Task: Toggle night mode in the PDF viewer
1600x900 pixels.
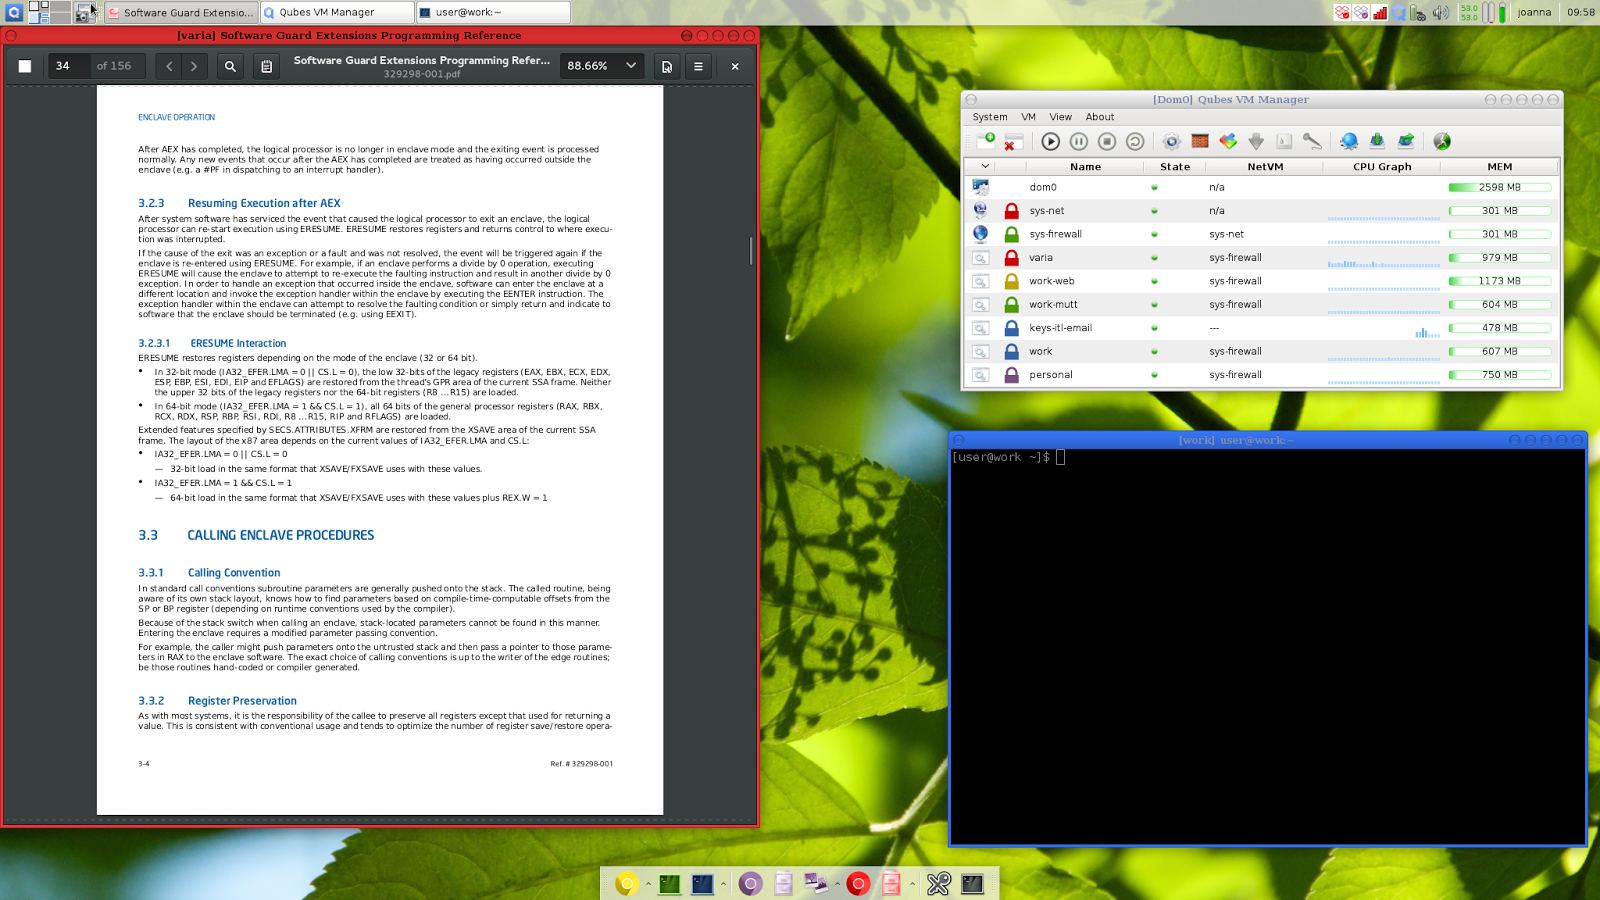Action: (665, 66)
